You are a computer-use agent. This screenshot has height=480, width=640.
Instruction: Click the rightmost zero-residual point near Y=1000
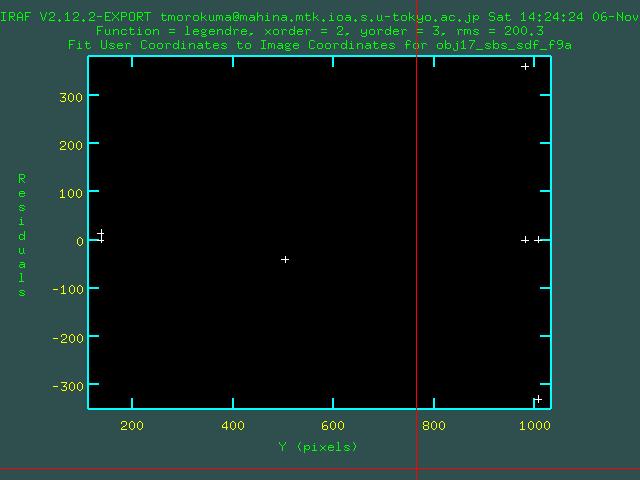(538, 240)
